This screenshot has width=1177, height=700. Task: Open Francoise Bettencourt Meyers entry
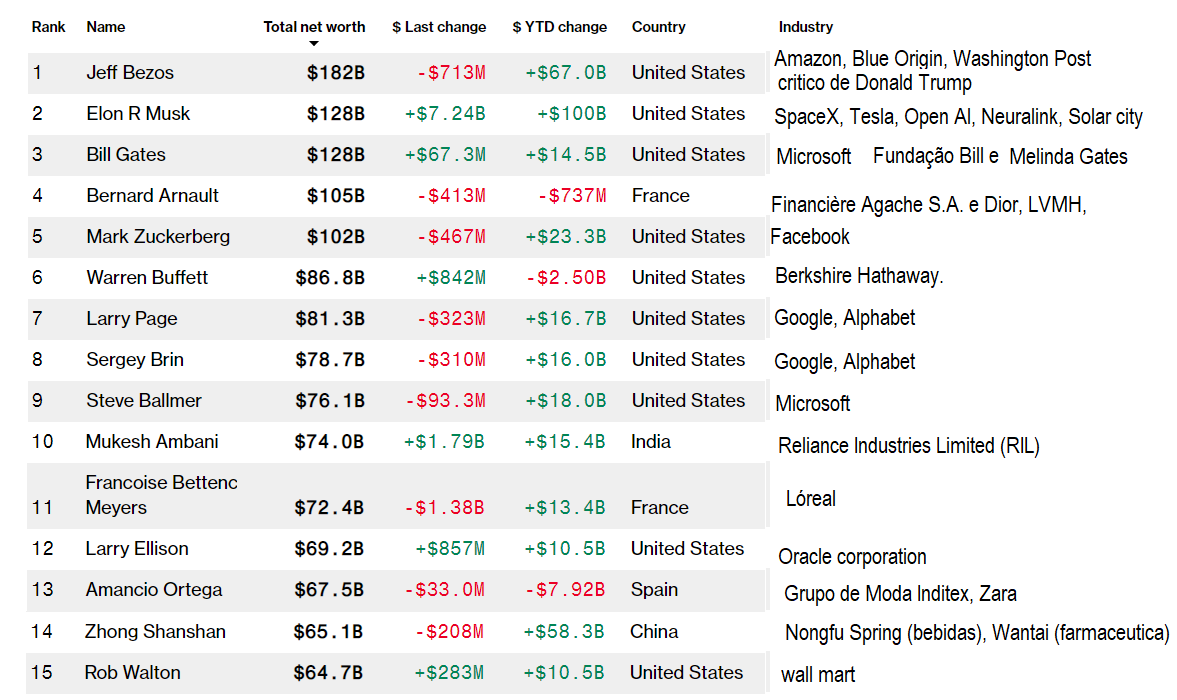click(161, 495)
